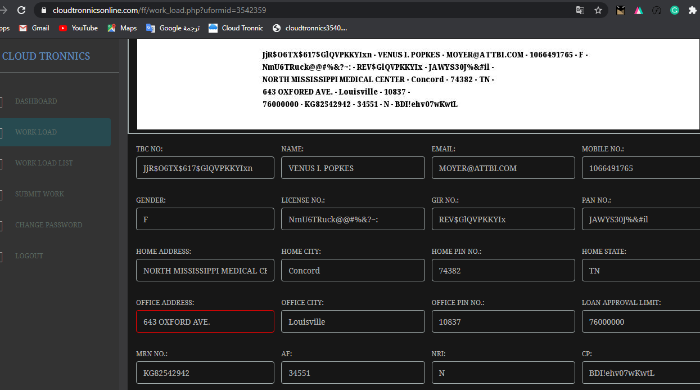Click the CLOUD TRONNICS logo heading

(46, 56)
